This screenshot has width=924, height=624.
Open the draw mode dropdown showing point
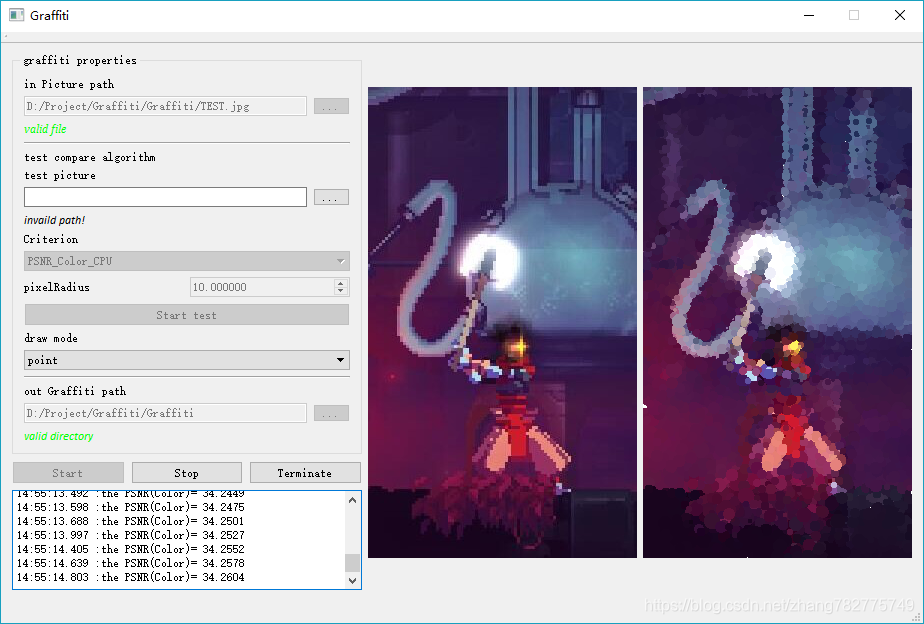tap(187, 360)
